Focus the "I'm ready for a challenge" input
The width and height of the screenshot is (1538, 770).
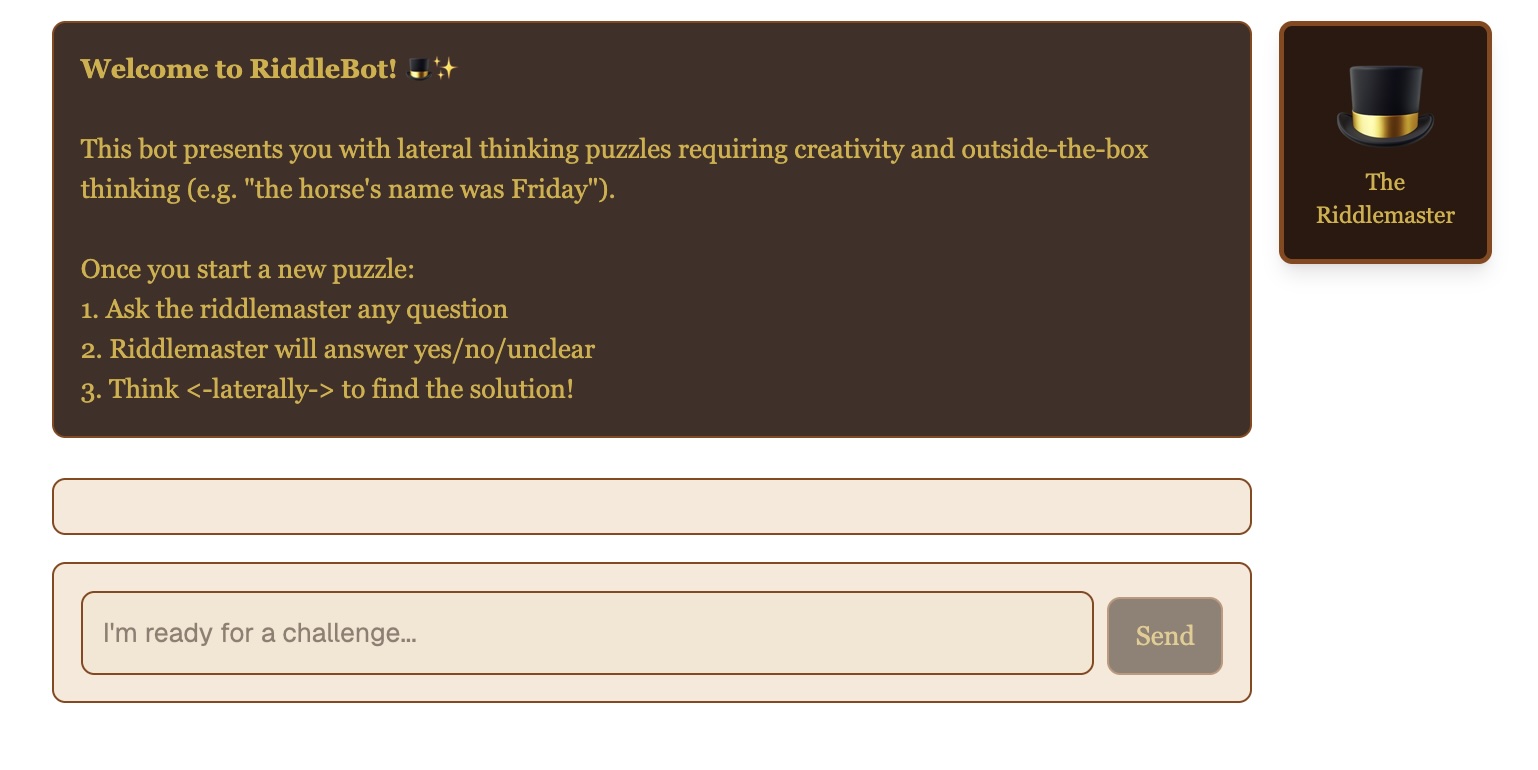(x=587, y=633)
